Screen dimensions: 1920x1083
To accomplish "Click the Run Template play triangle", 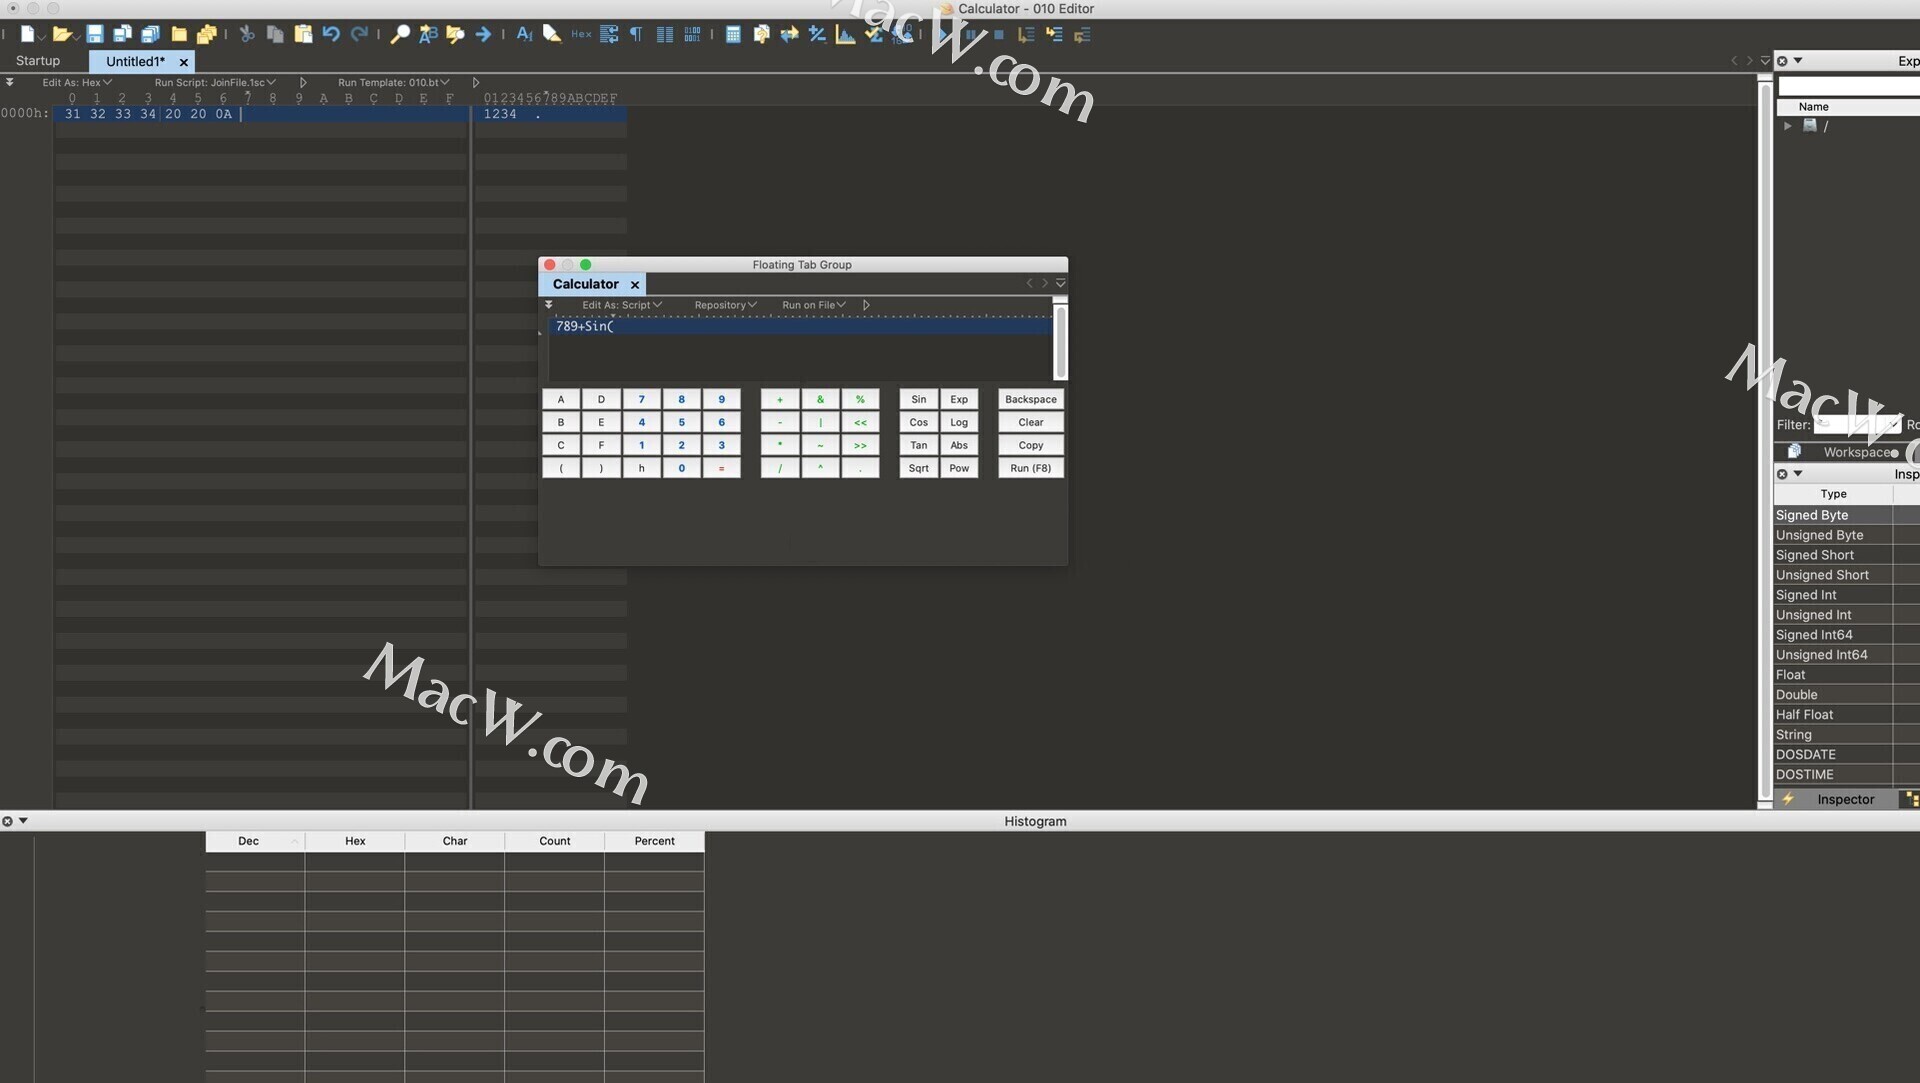I will [475, 82].
